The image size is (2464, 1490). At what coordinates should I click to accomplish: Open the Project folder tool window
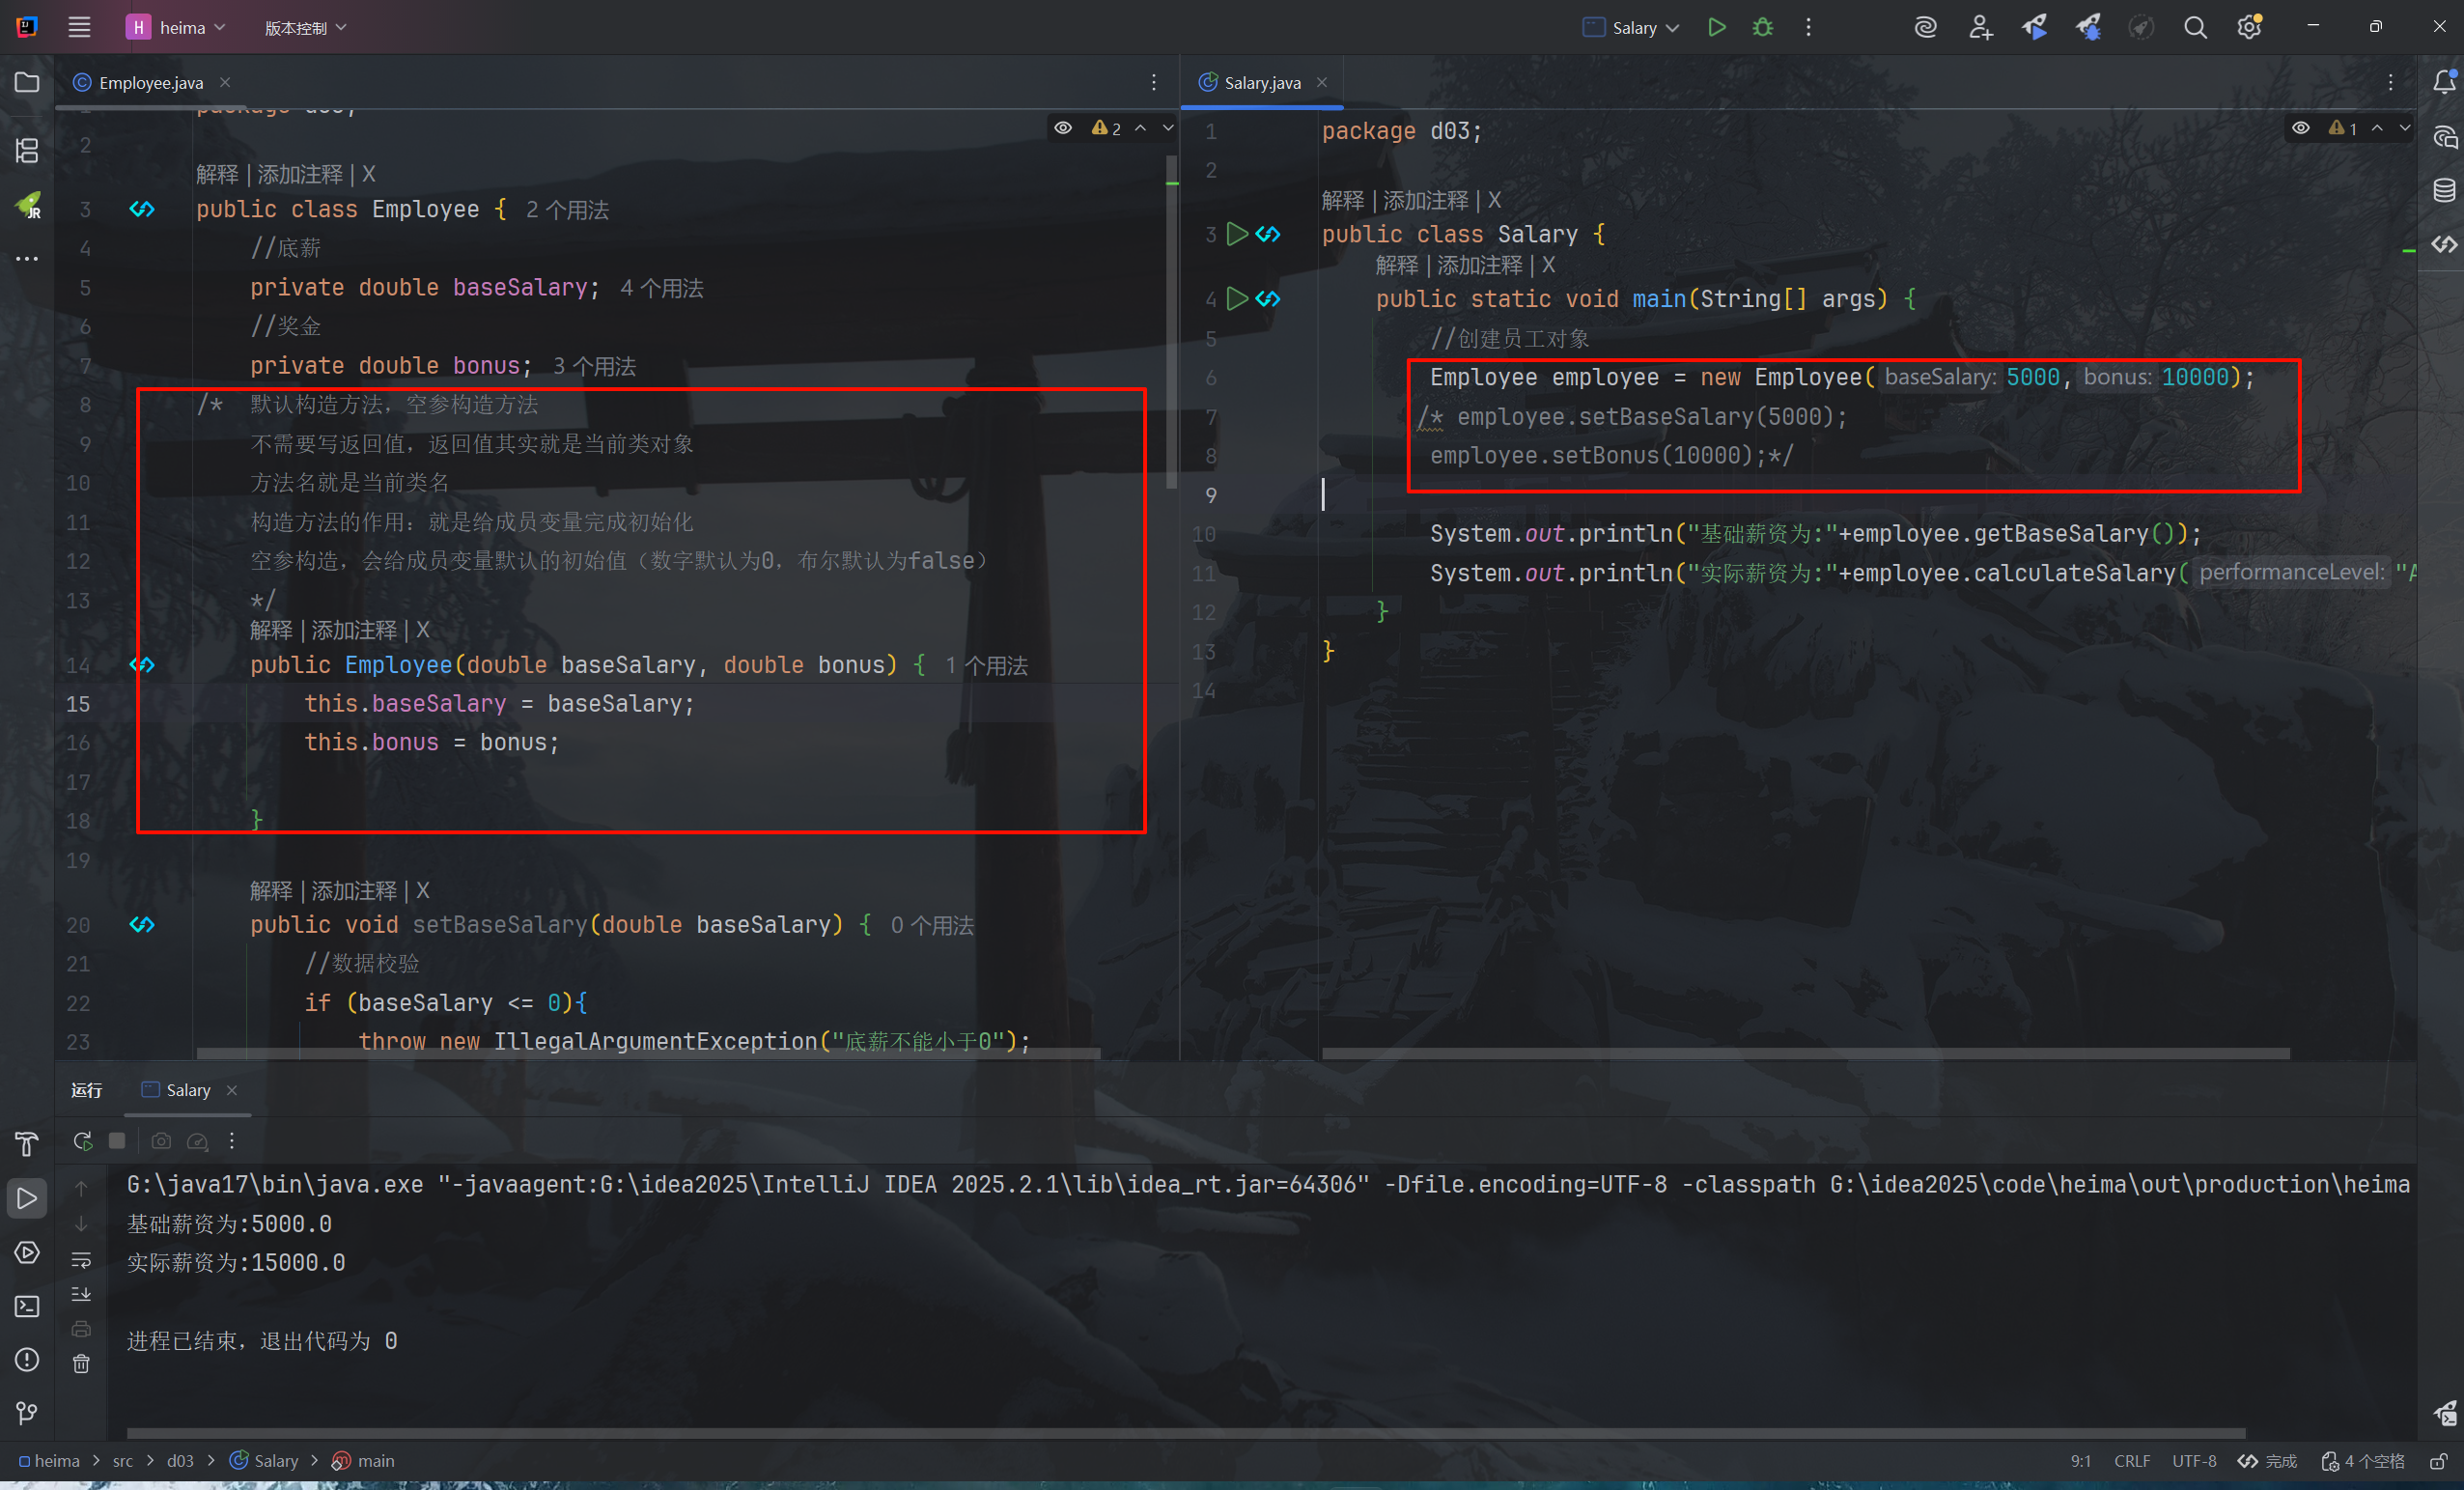pos(27,82)
